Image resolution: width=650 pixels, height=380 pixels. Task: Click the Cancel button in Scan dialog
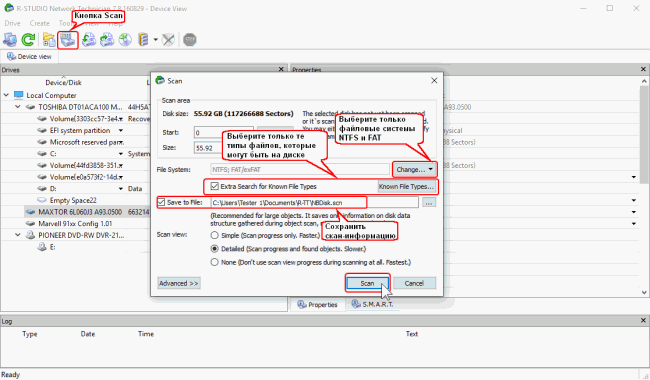[x=414, y=283]
